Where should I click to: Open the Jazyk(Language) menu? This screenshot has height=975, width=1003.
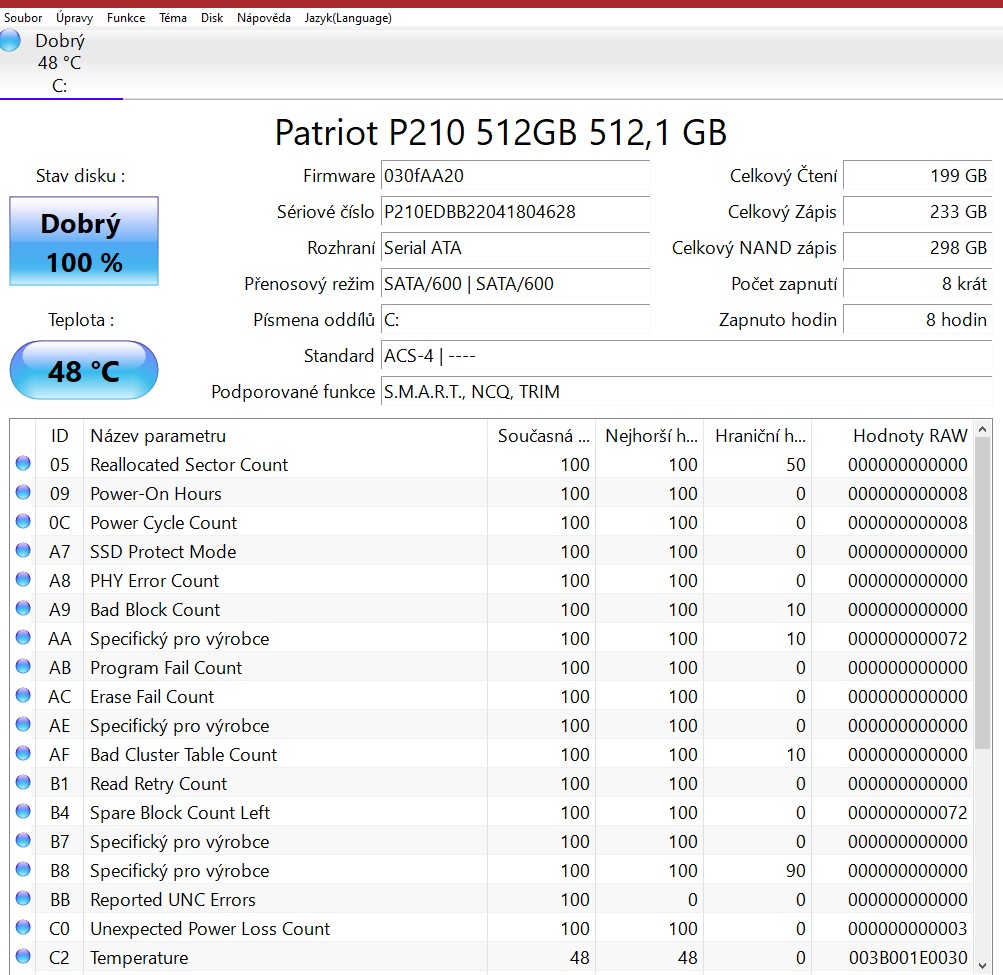[x=348, y=18]
